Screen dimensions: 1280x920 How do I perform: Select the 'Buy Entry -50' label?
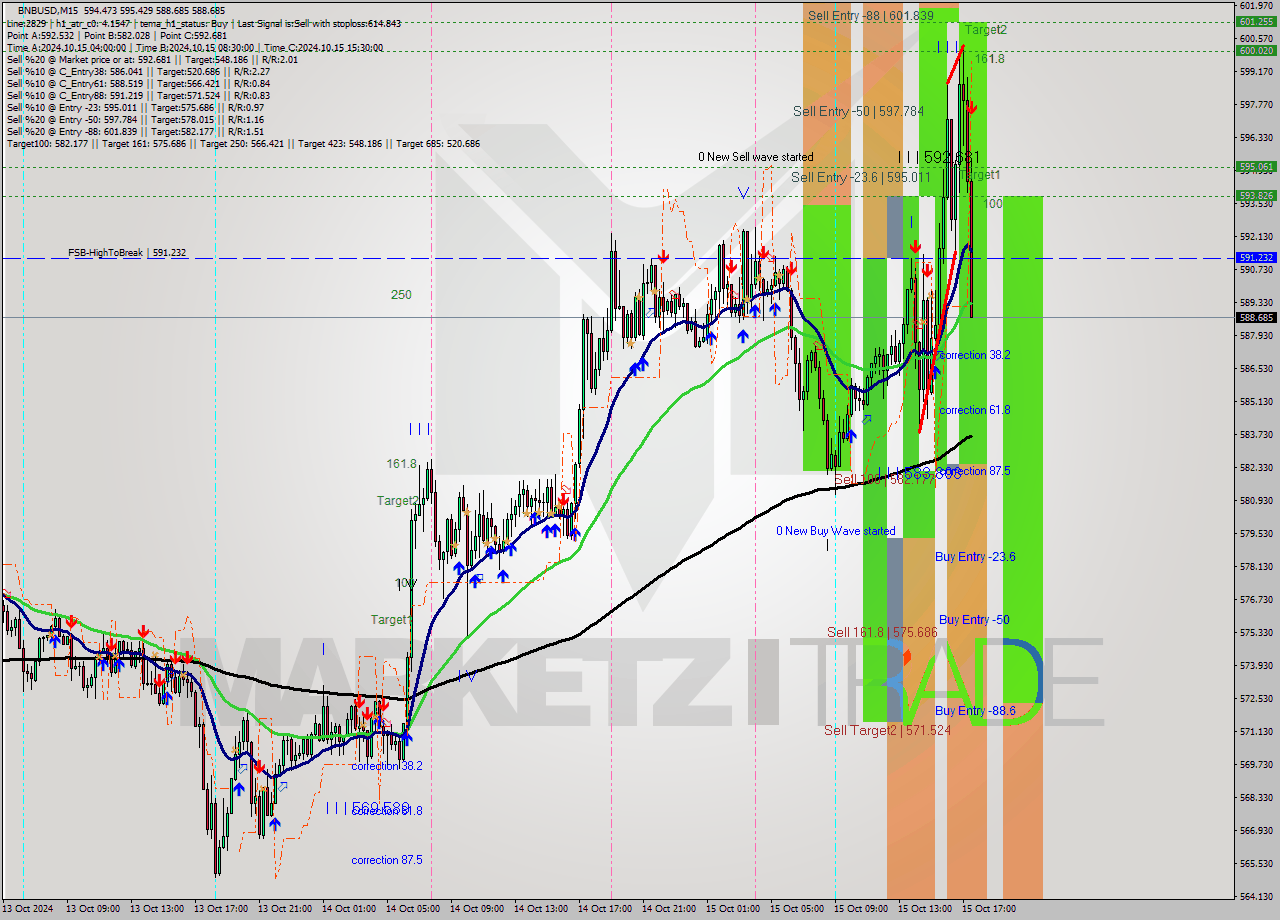click(x=973, y=620)
